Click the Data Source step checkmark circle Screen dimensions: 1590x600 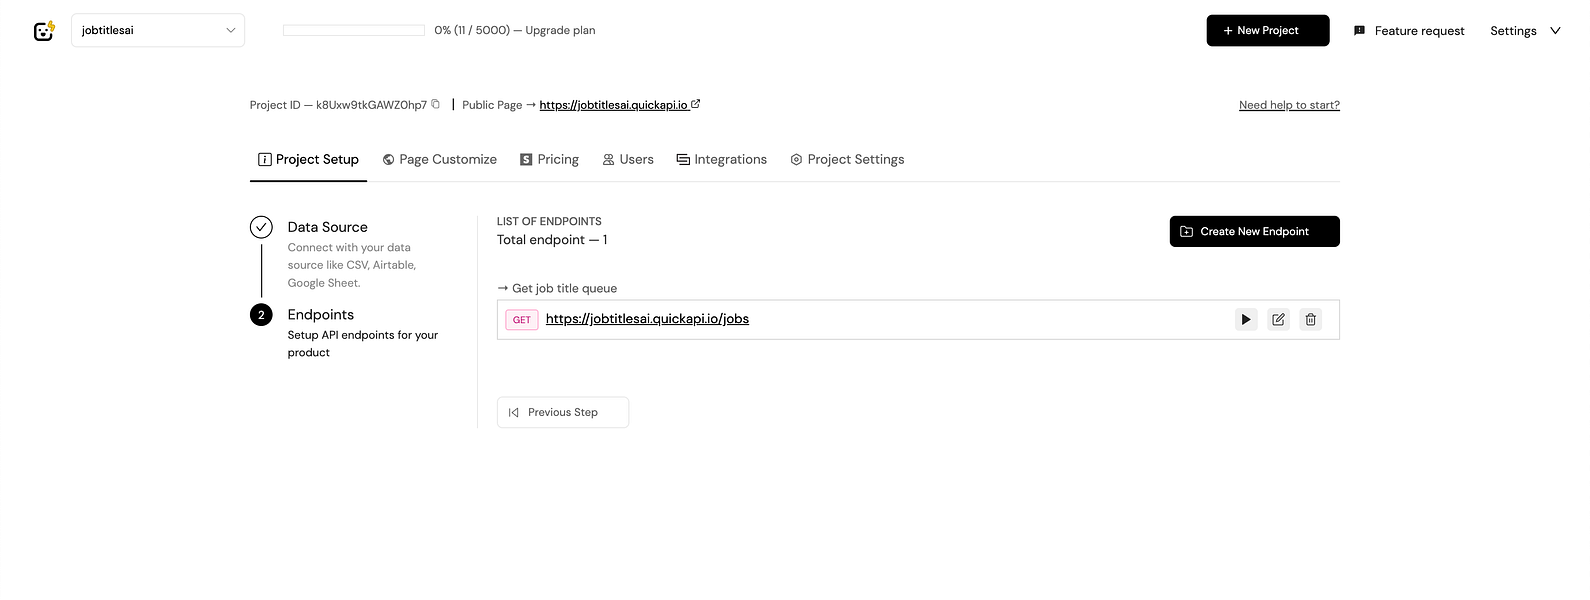(261, 226)
